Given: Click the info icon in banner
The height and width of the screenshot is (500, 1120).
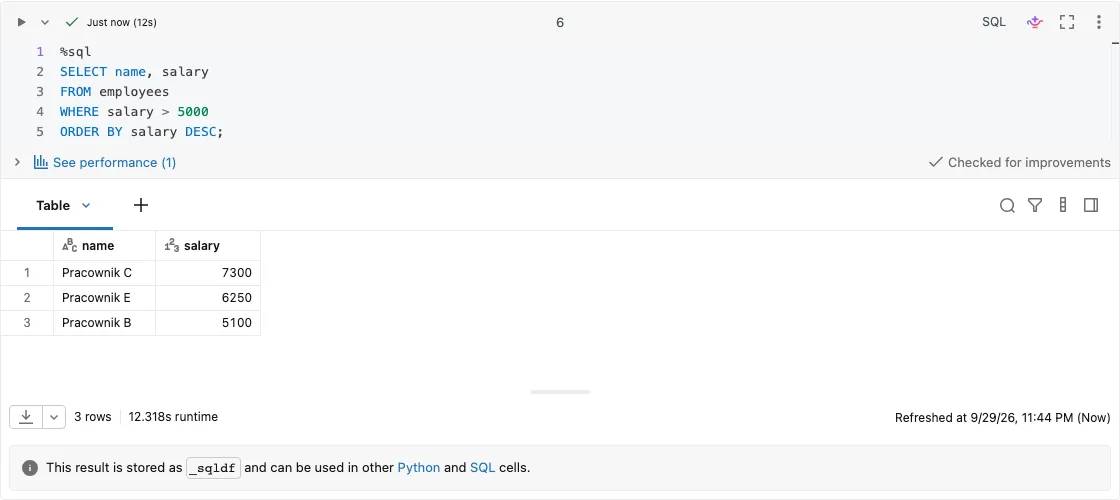Looking at the screenshot, I should (x=29, y=468).
